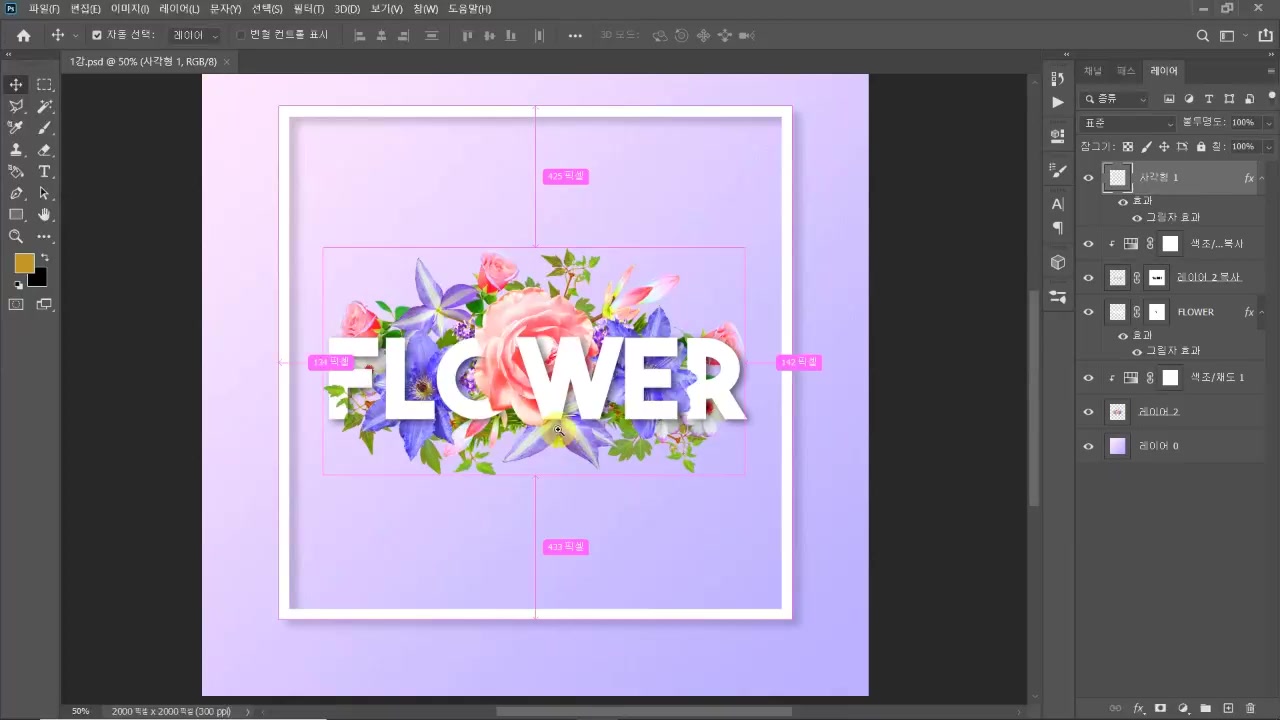Switch to the 채널 tab
This screenshot has height=720, width=1280.
point(1093,71)
